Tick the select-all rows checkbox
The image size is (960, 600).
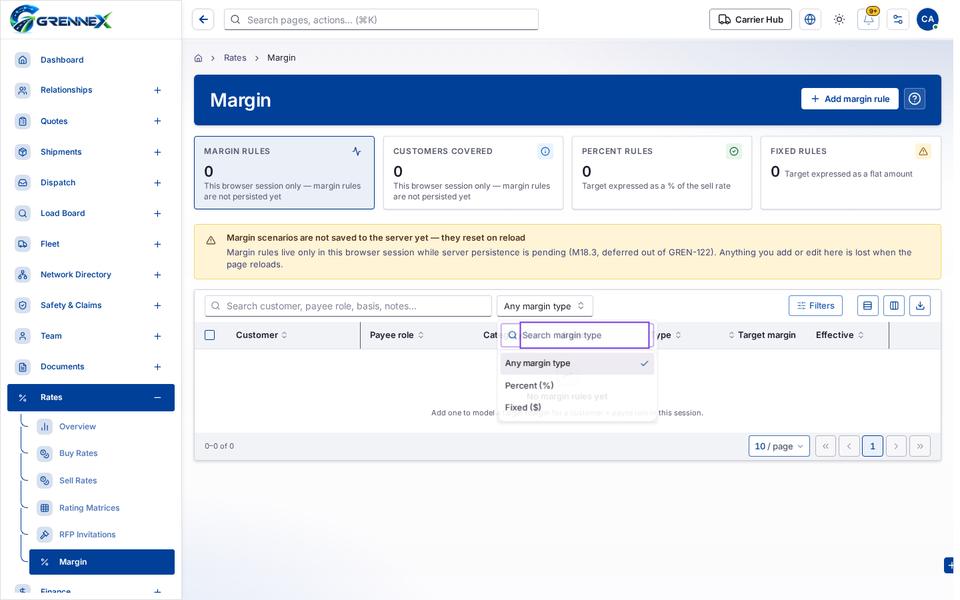(x=210, y=335)
